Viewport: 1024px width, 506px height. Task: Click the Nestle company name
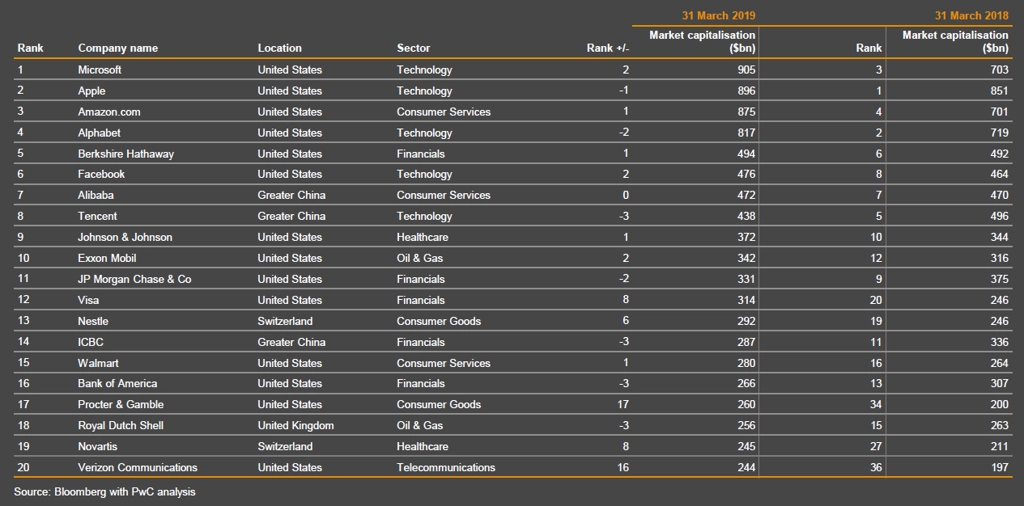tap(93, 321)
